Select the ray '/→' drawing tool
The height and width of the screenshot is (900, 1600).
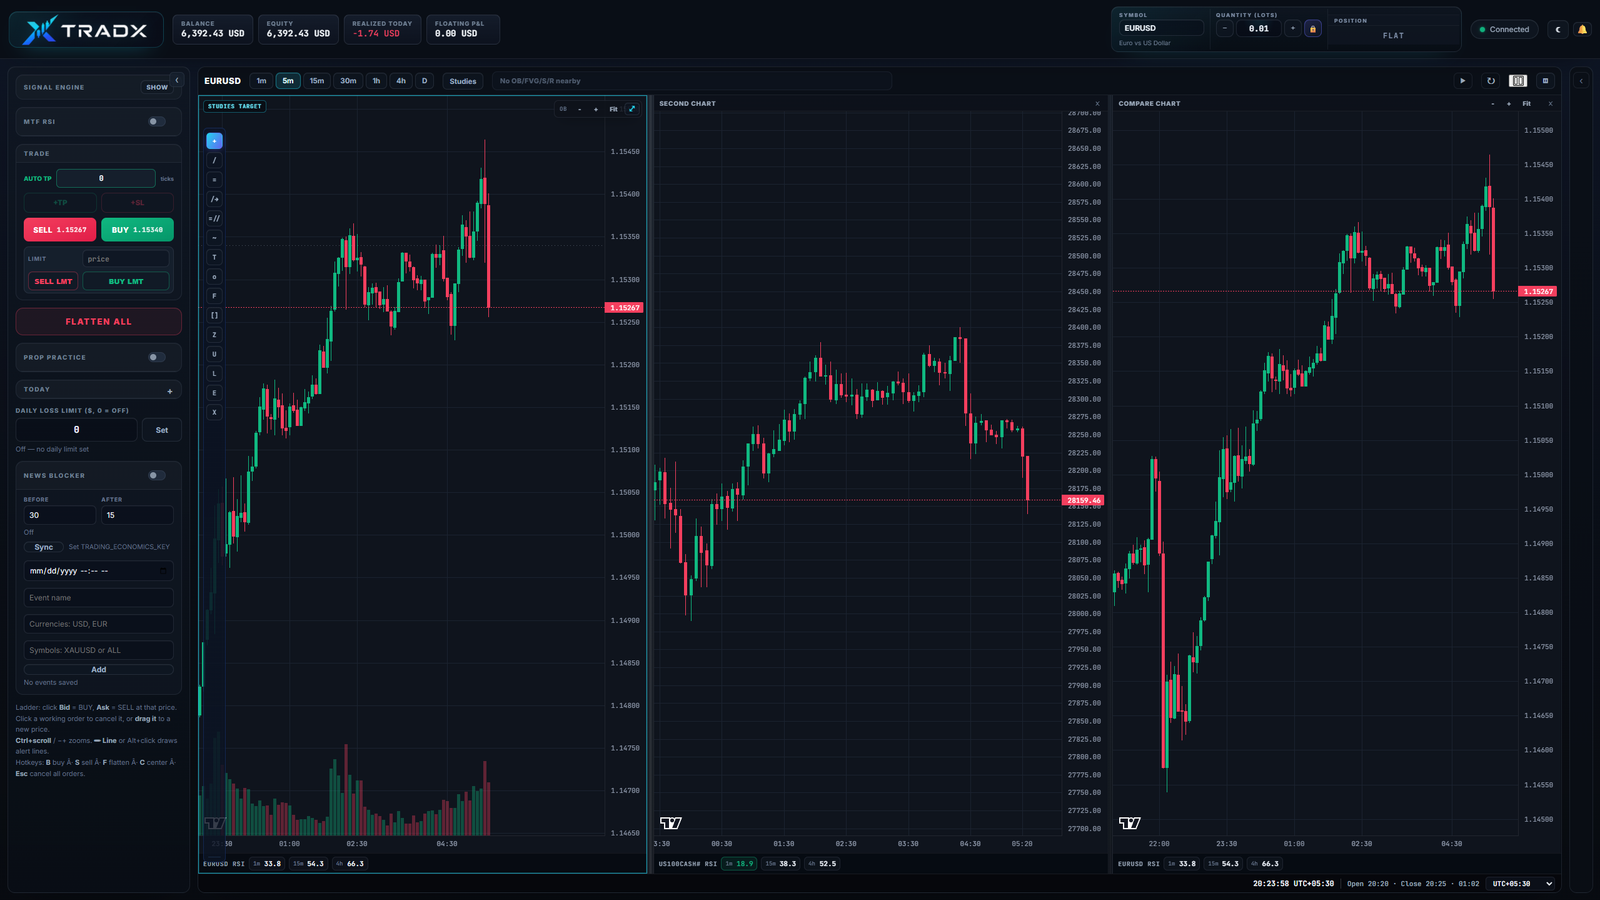tap(214, 199)
